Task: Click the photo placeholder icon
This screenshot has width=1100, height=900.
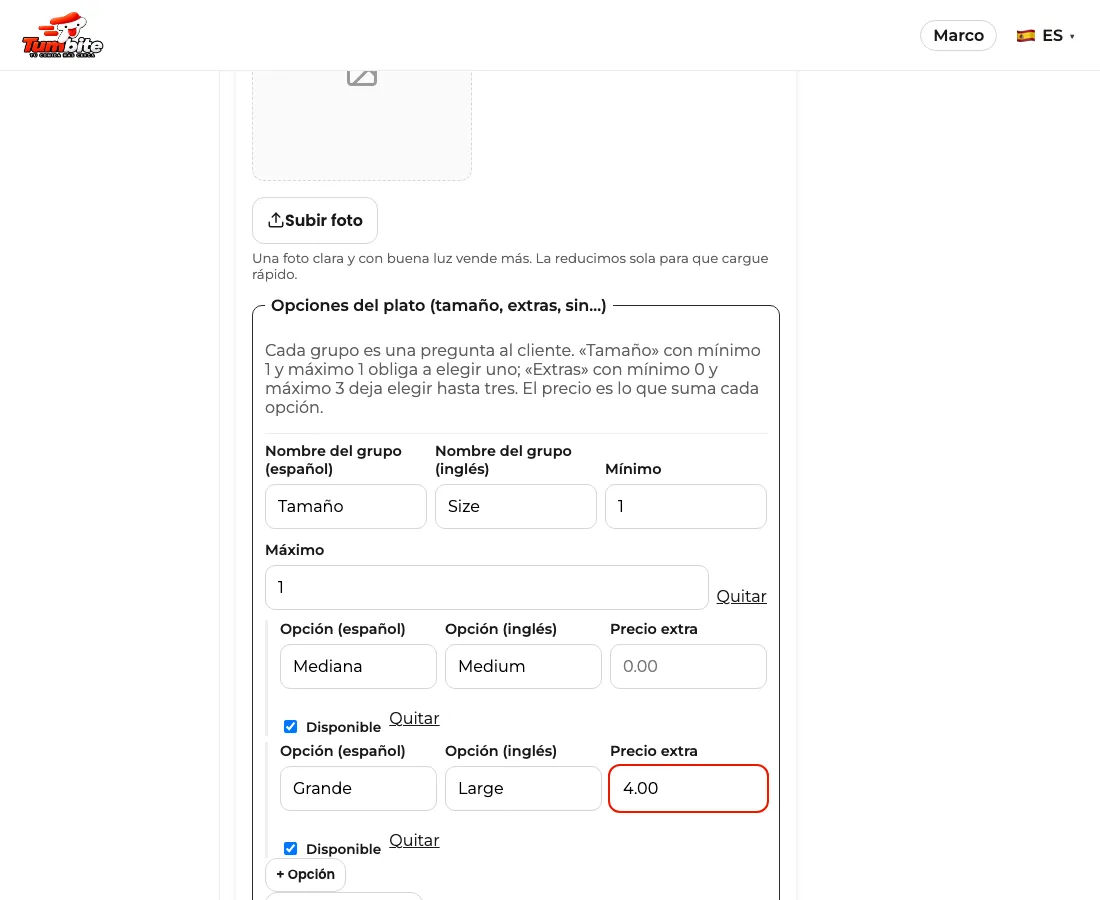Action: point(362,77)
